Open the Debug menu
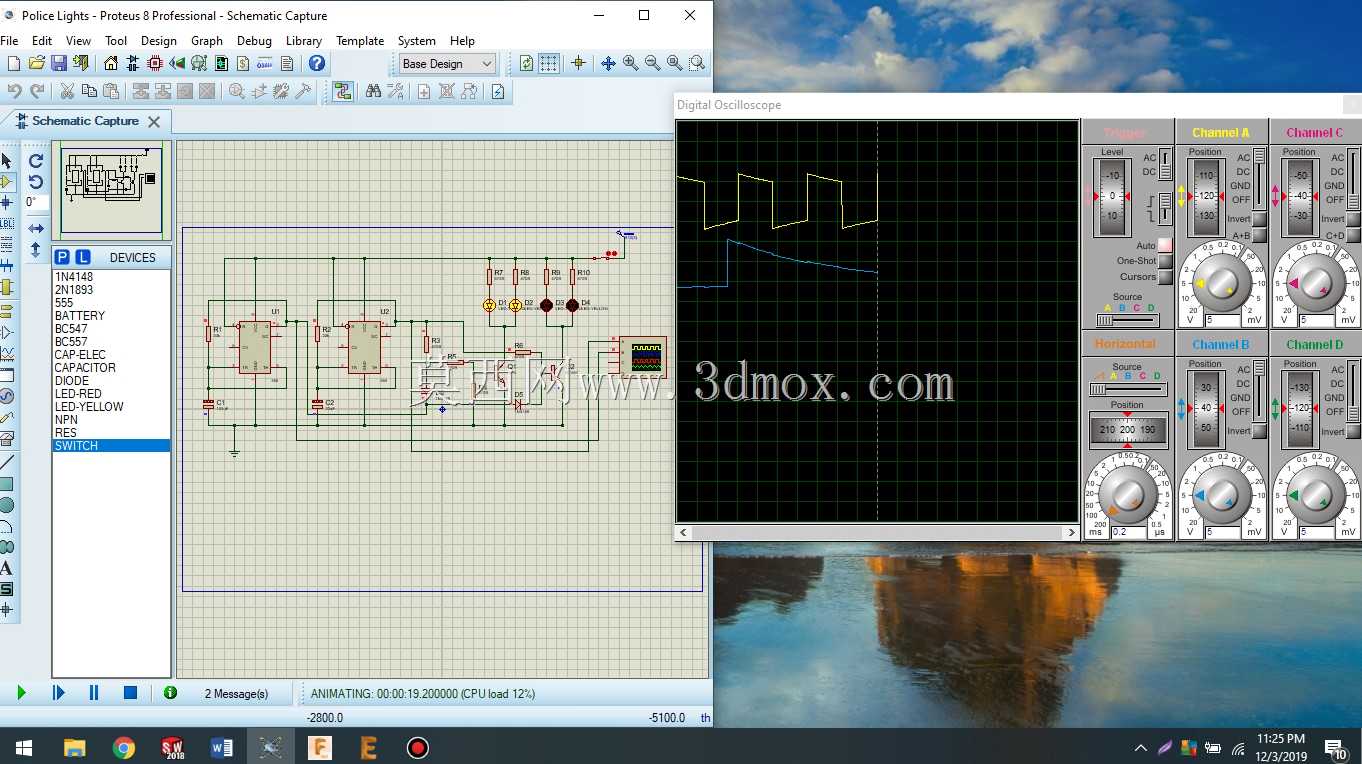Screen dimensions: 1362x764 pos(254,41)
